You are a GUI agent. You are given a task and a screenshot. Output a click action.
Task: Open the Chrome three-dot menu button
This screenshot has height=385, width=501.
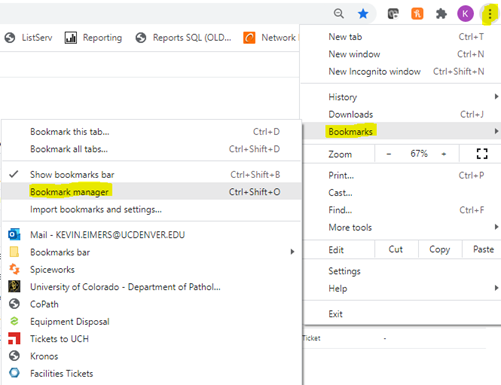point(490,14)
